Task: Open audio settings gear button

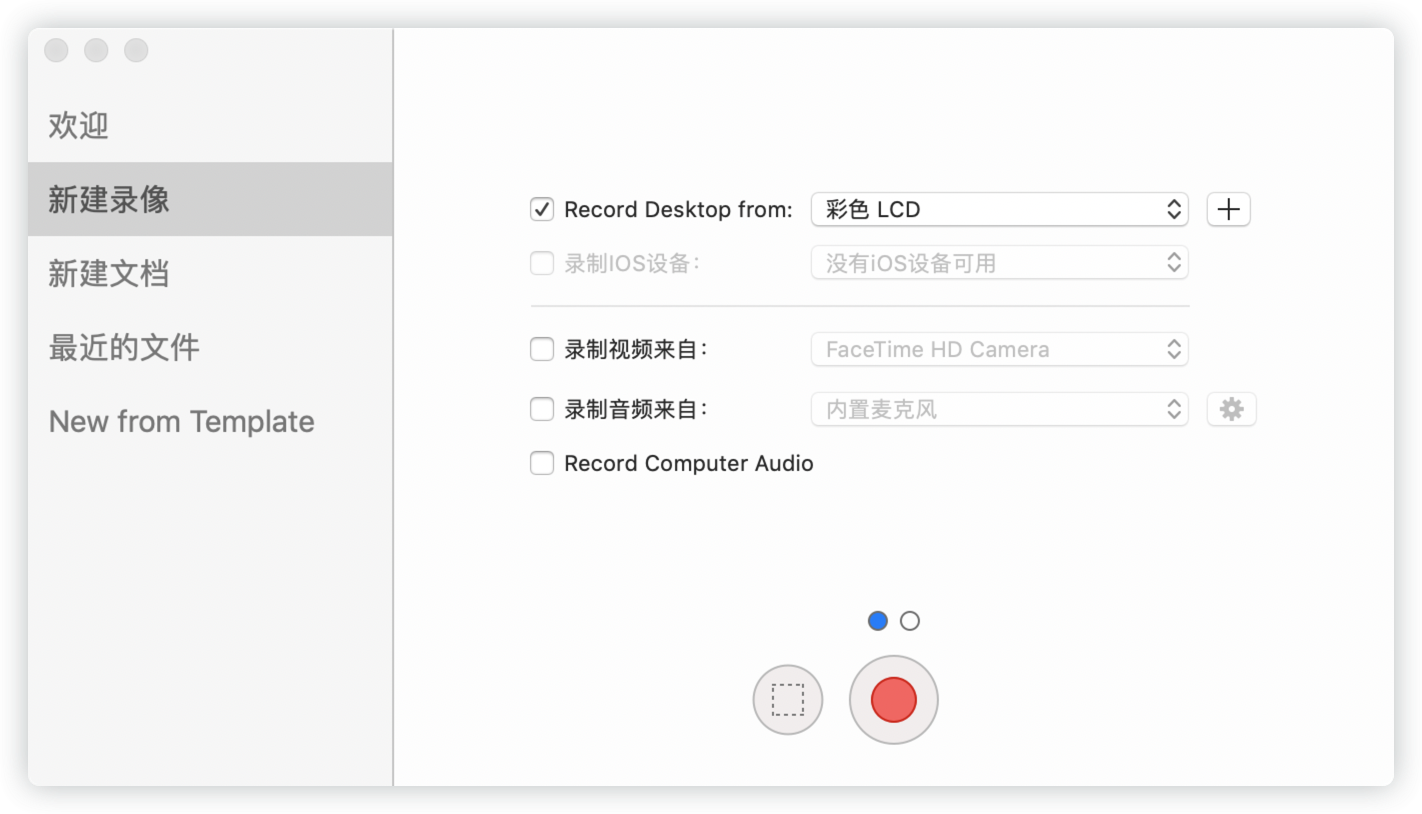Action: tap(1231, 409)
